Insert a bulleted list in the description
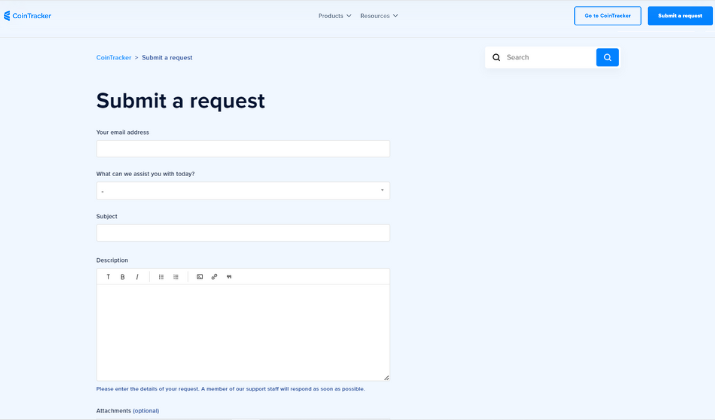715x420 pixels. point(176,277)
